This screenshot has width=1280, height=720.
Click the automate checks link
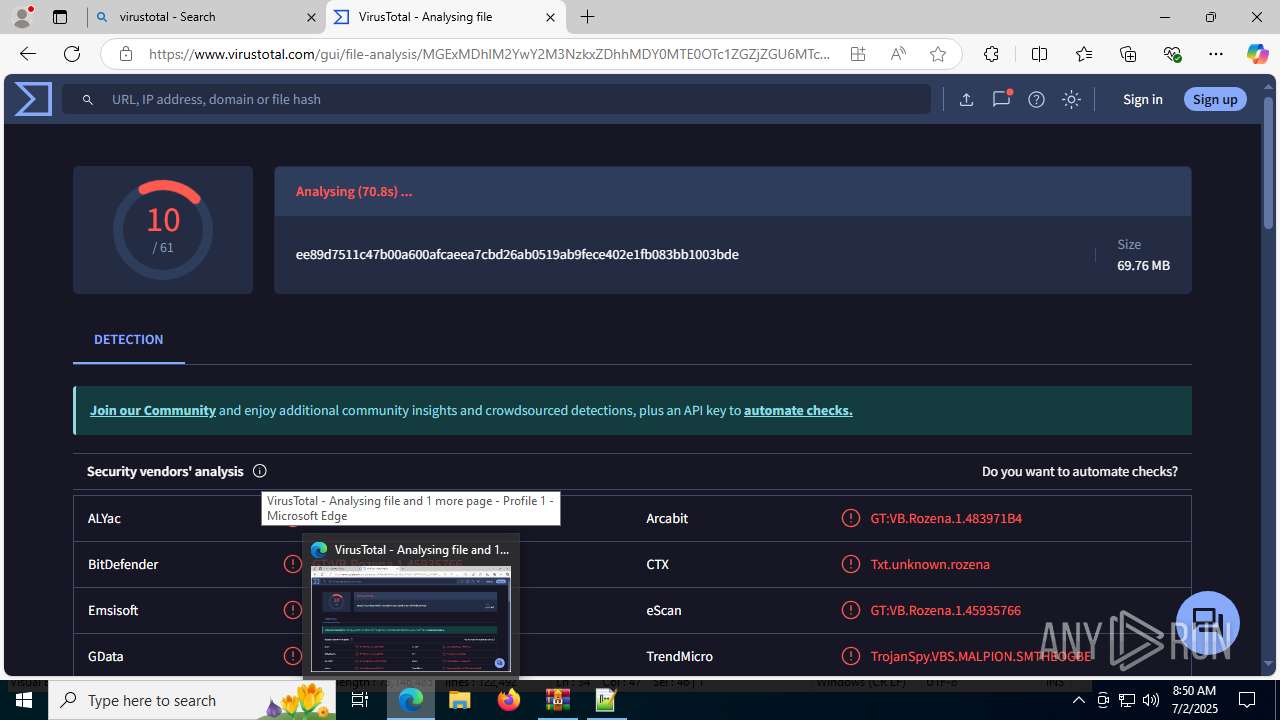coord(798,410)
